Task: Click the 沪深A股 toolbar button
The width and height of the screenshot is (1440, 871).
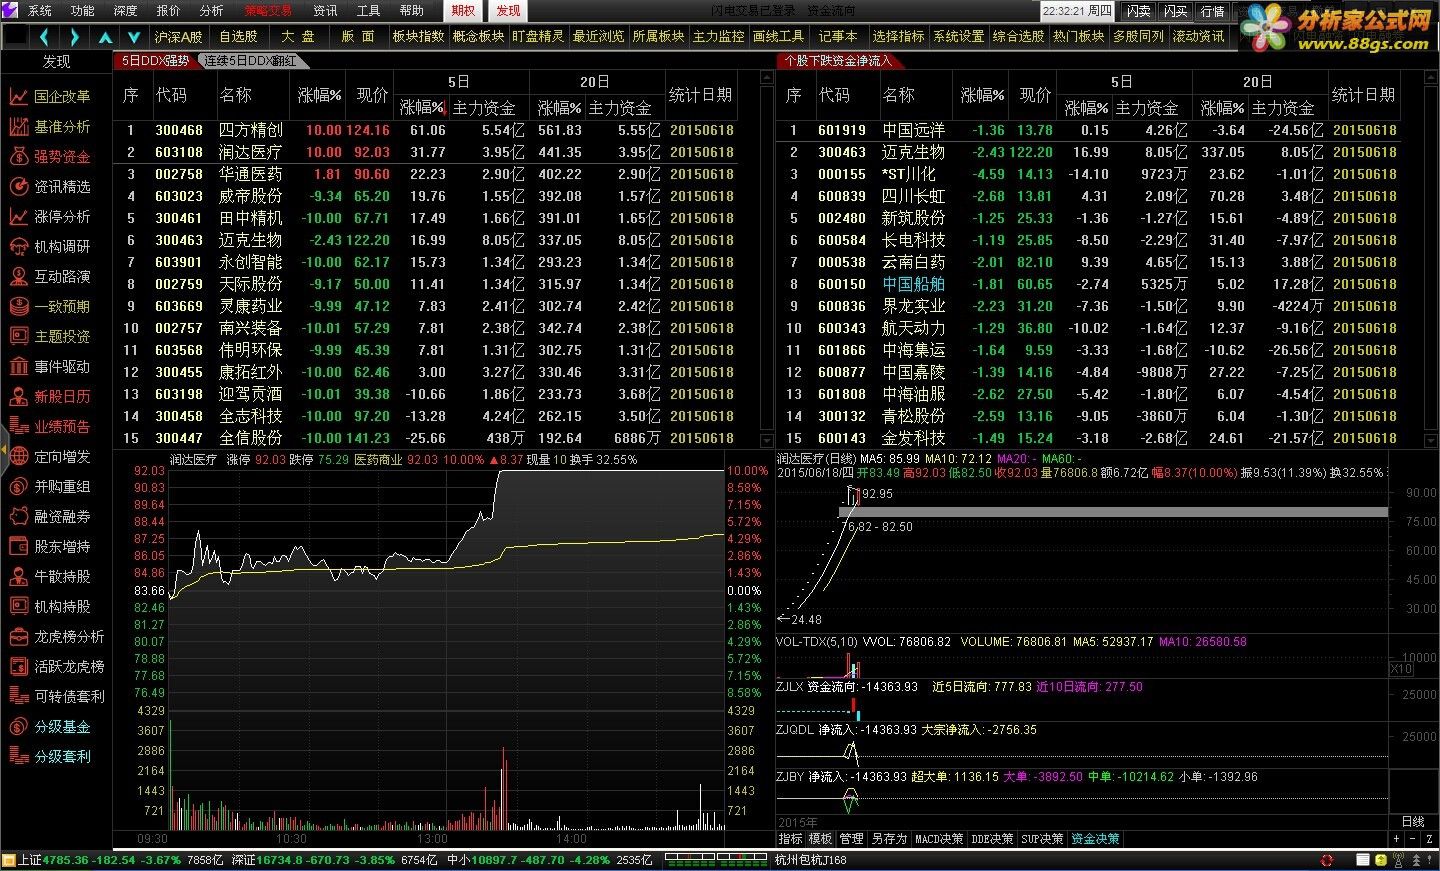Action: point(179,37)
